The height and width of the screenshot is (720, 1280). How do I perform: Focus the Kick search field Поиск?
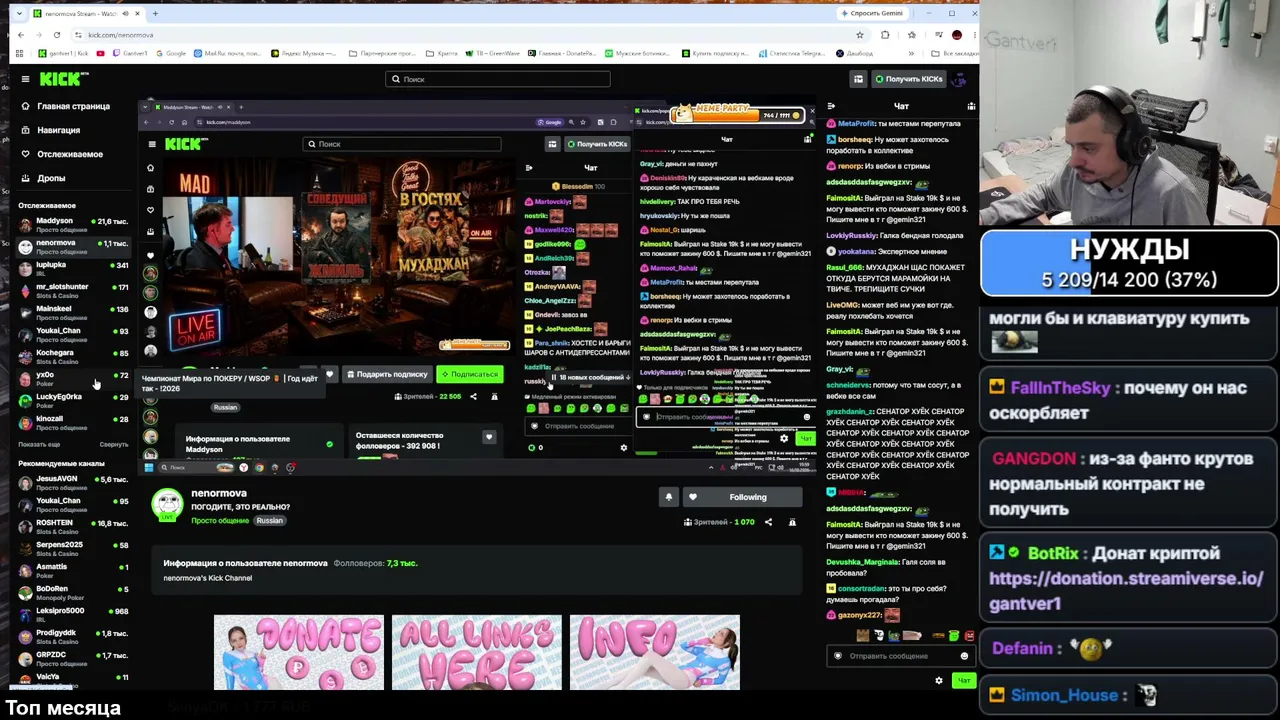[498, 79]
